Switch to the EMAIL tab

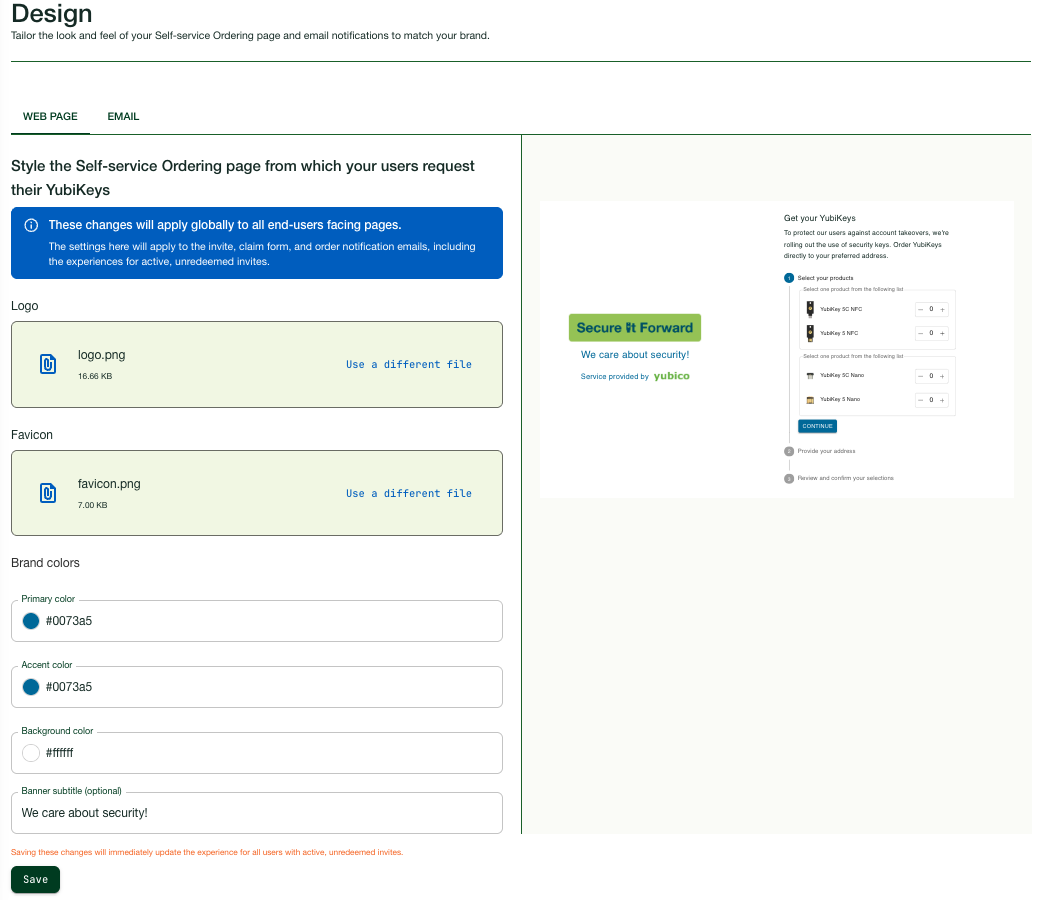pyautogui.click(x=123, y=116)
